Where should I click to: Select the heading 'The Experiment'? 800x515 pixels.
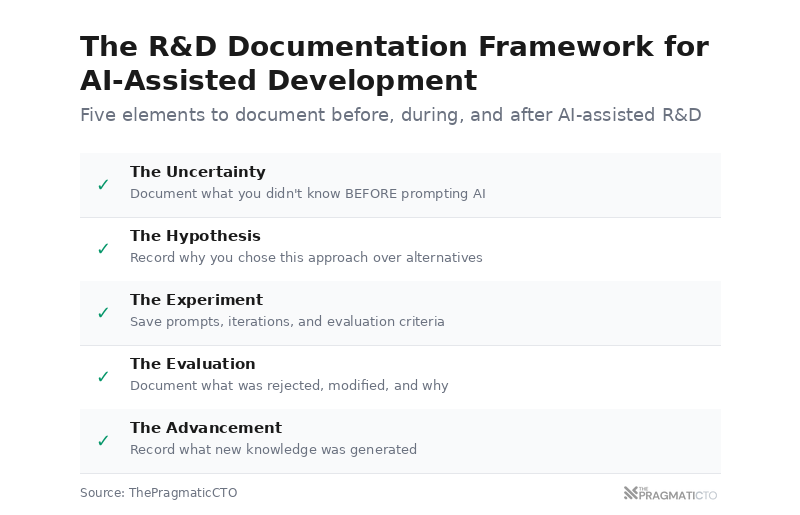click(x=196, y=300)
